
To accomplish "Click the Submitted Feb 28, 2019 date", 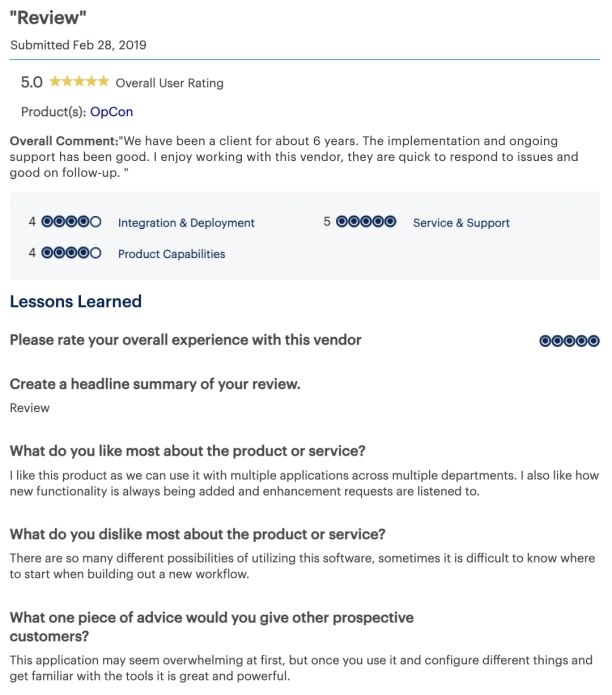I will (78, 45).
